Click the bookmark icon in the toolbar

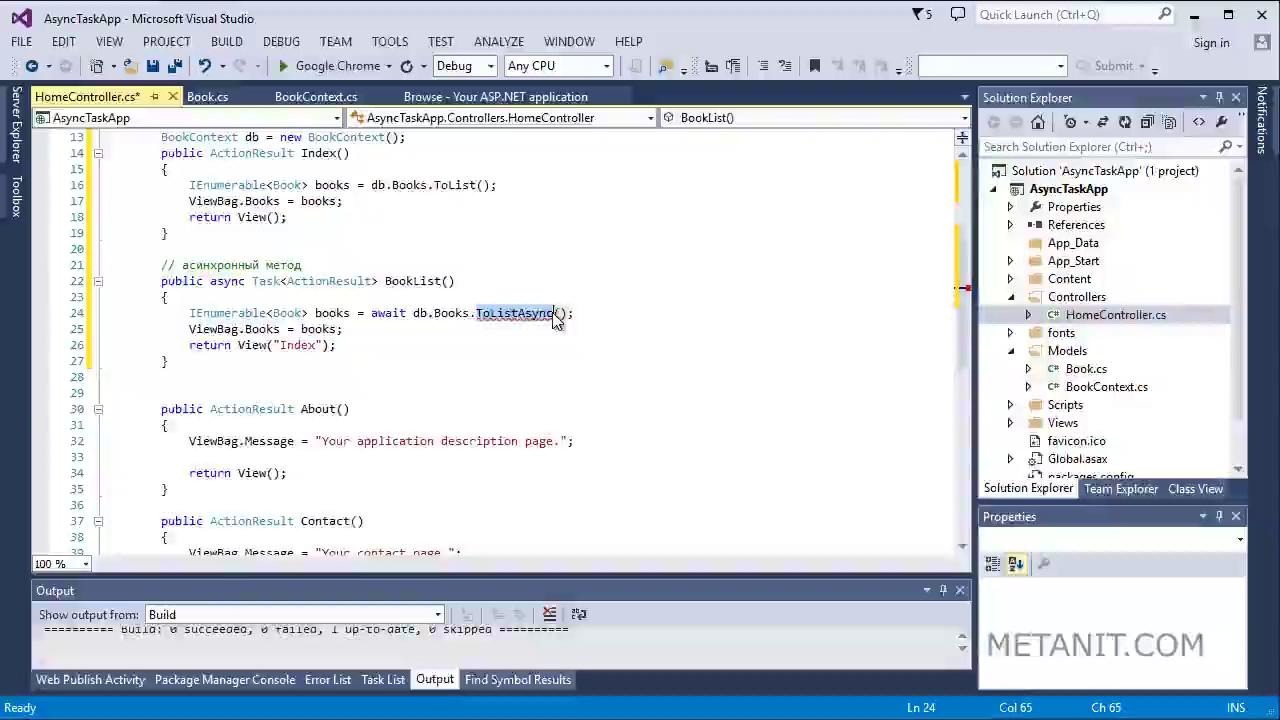point(814,66)
